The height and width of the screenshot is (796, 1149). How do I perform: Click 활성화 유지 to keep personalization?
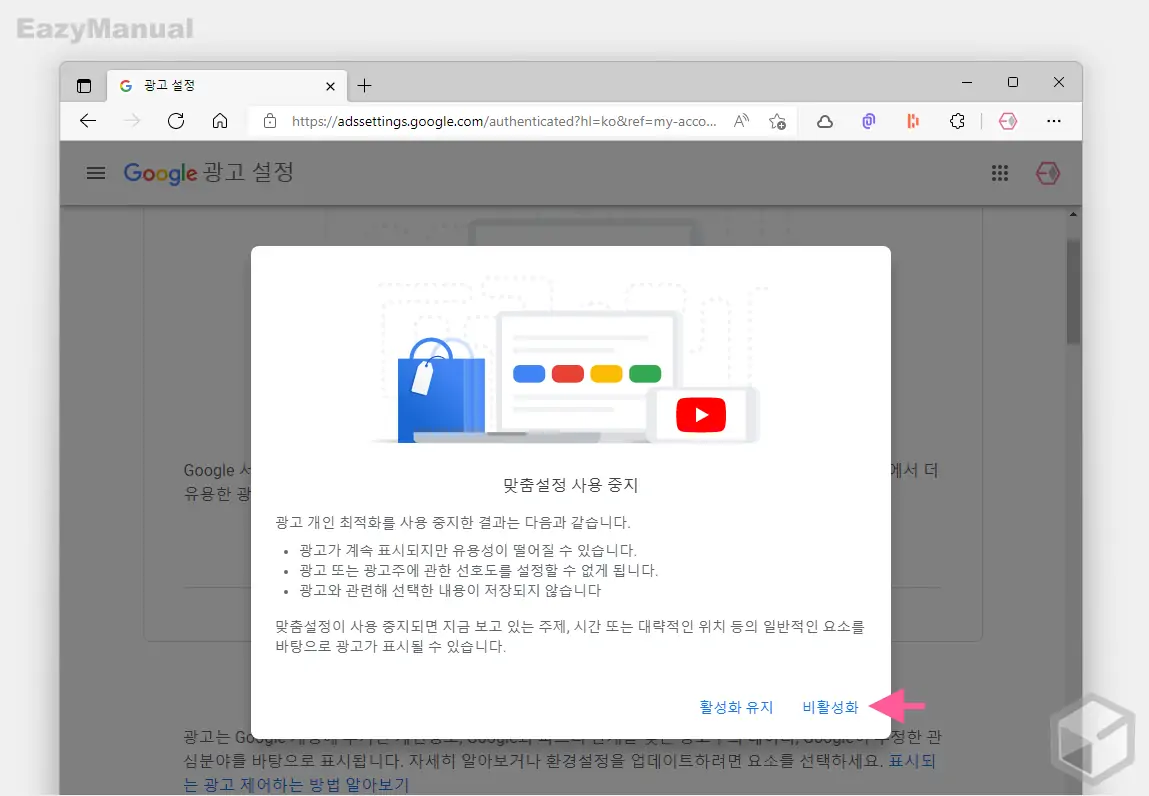(736, 707)
